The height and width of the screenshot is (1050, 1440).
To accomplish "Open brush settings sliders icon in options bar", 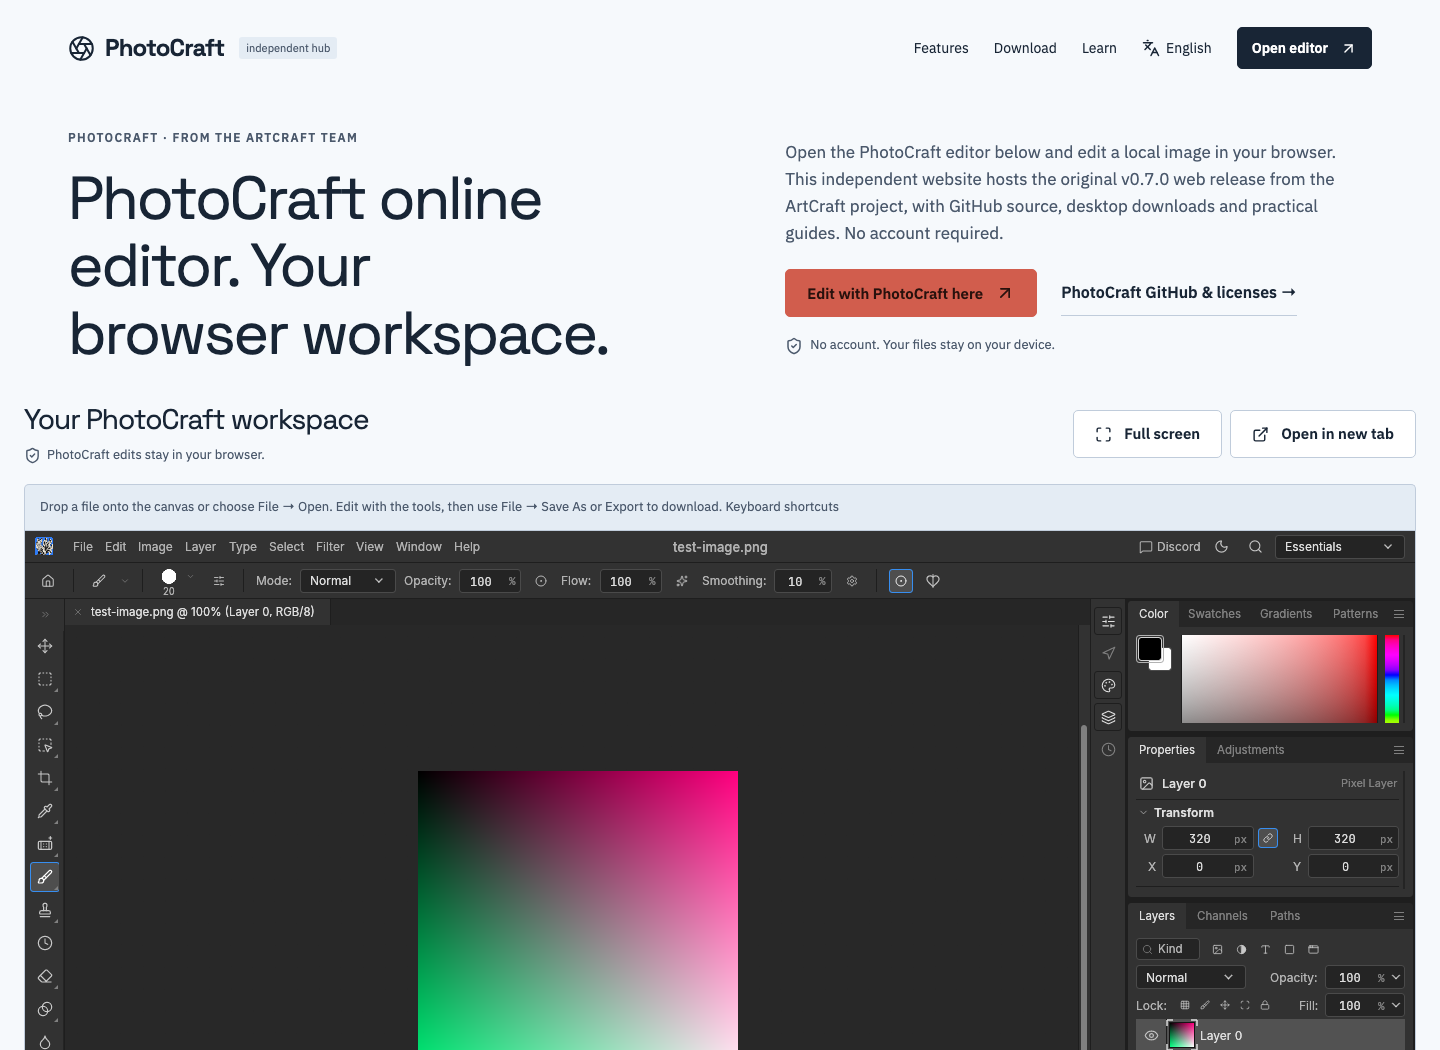I will (x=219, y=581).
